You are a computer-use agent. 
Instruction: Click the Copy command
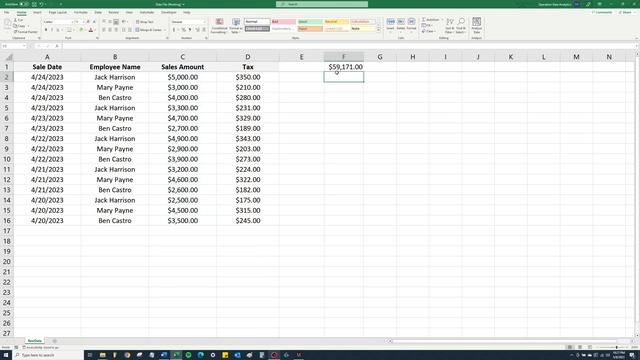20,26
